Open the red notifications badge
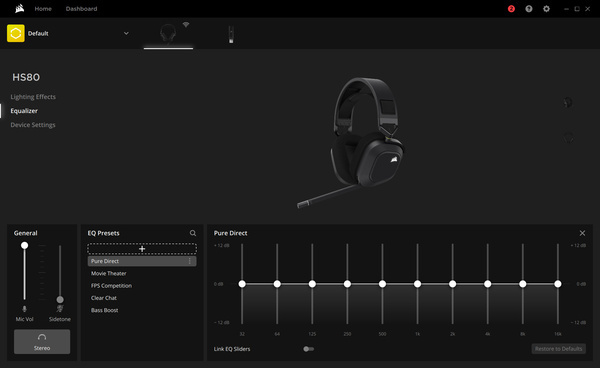Viewport: 600px width, 368px height. click(511, 9)
